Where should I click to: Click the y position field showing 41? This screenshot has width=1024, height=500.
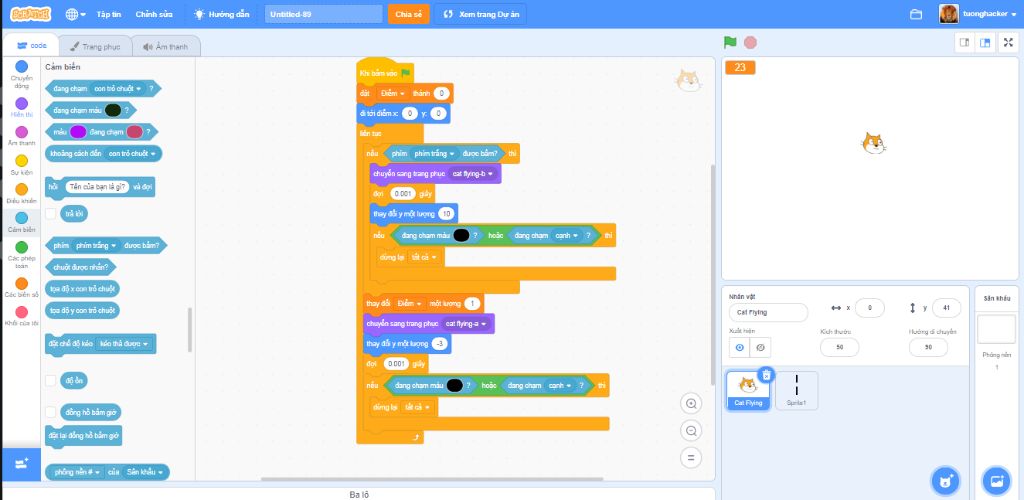[948, 307]
